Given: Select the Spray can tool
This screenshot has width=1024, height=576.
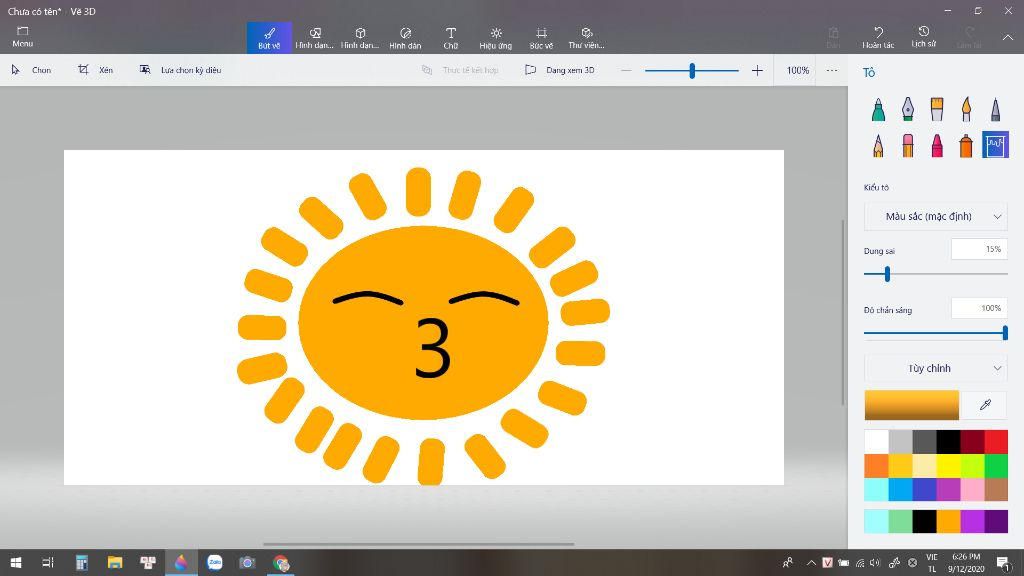Looking at the screenshot, I should click(x=966, y=145).
